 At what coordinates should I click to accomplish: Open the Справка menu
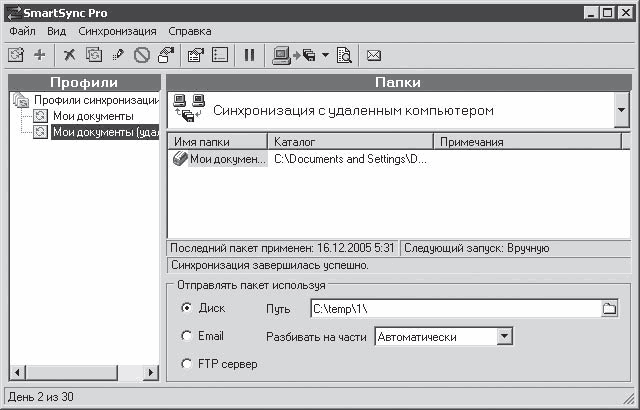point(190,31)
